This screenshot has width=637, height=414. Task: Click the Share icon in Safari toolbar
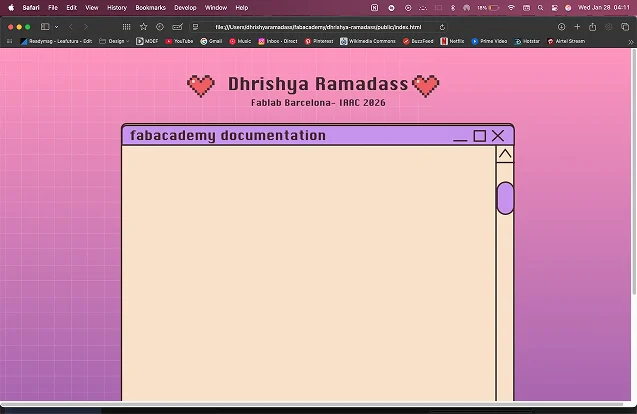[593, 27]
